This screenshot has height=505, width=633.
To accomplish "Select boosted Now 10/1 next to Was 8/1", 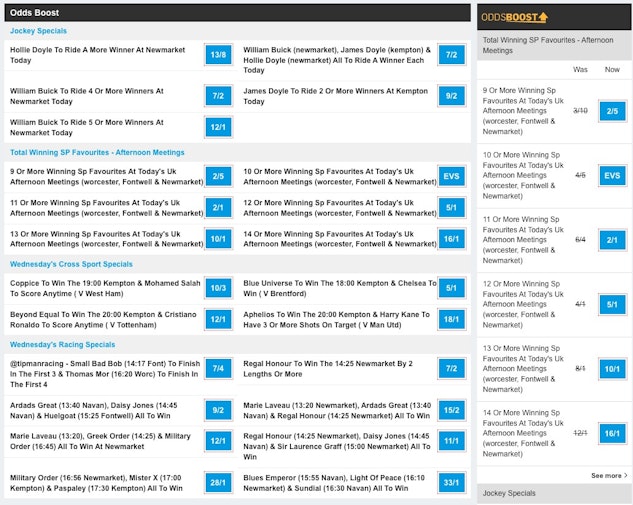I will (x=612, y=369).
